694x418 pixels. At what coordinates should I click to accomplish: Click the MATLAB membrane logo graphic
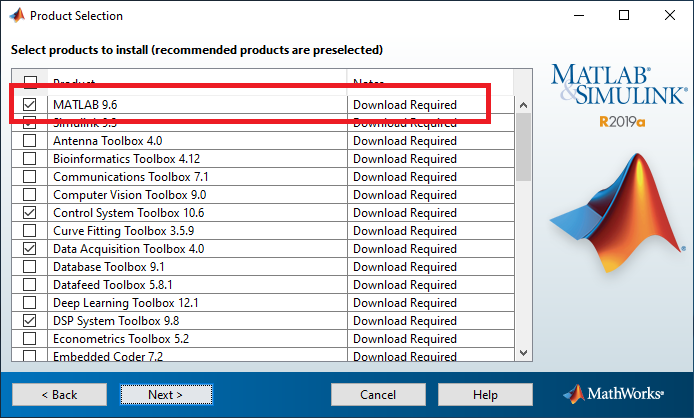coord(617,213)
